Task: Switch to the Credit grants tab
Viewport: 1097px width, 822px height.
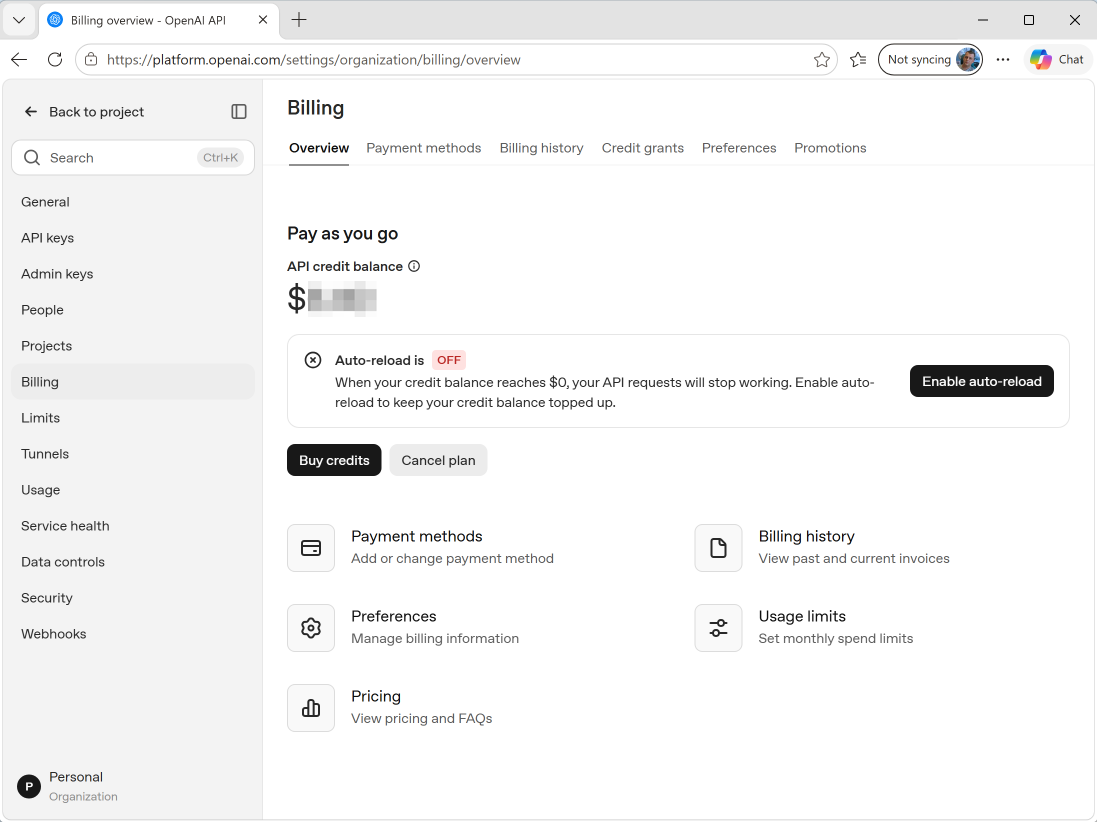Action: tap(643, 148)
